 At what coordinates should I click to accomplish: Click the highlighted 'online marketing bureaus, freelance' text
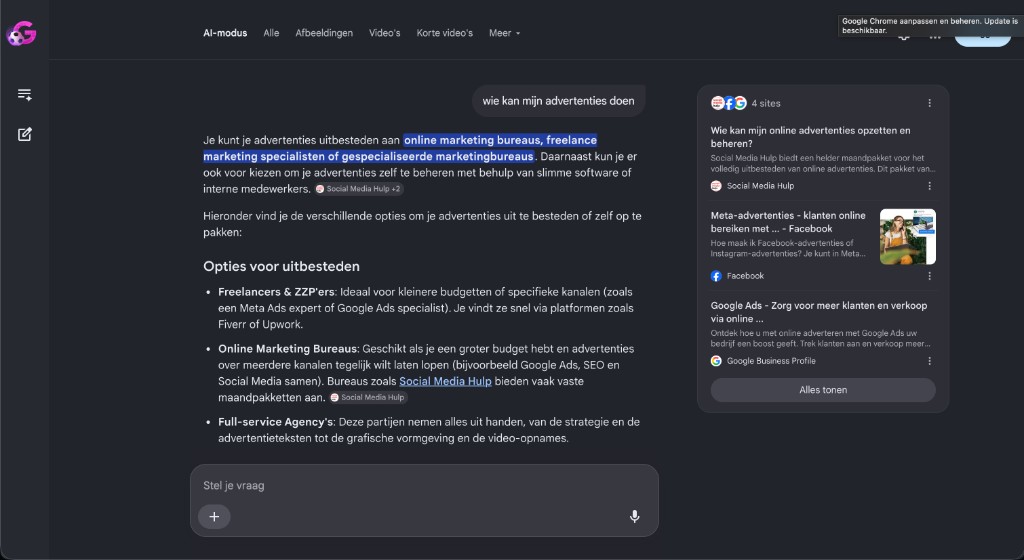[500, 140]
